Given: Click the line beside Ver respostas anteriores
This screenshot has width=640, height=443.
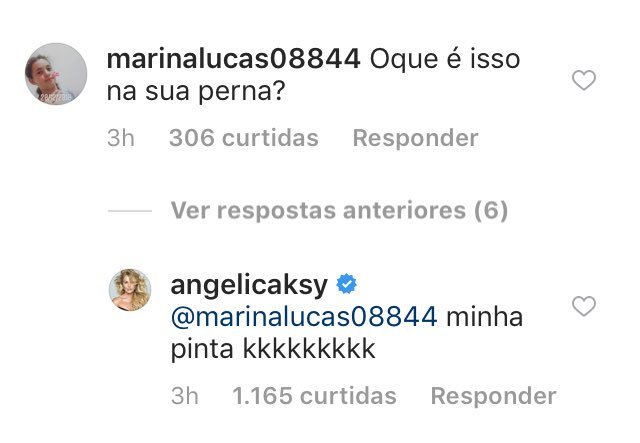Looking at the screenshot, I should pyautogui.click(x=130, y=211).
